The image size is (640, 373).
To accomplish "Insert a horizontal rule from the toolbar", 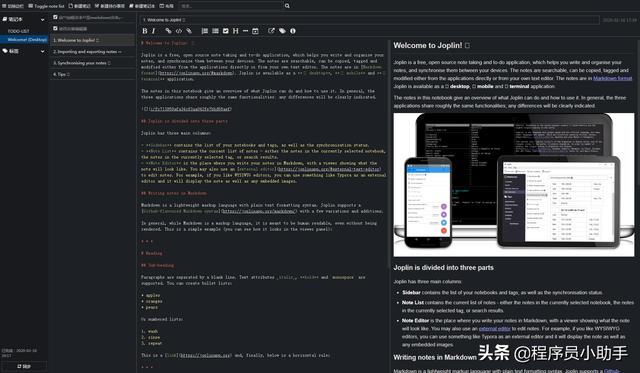I will coord(245,31).
